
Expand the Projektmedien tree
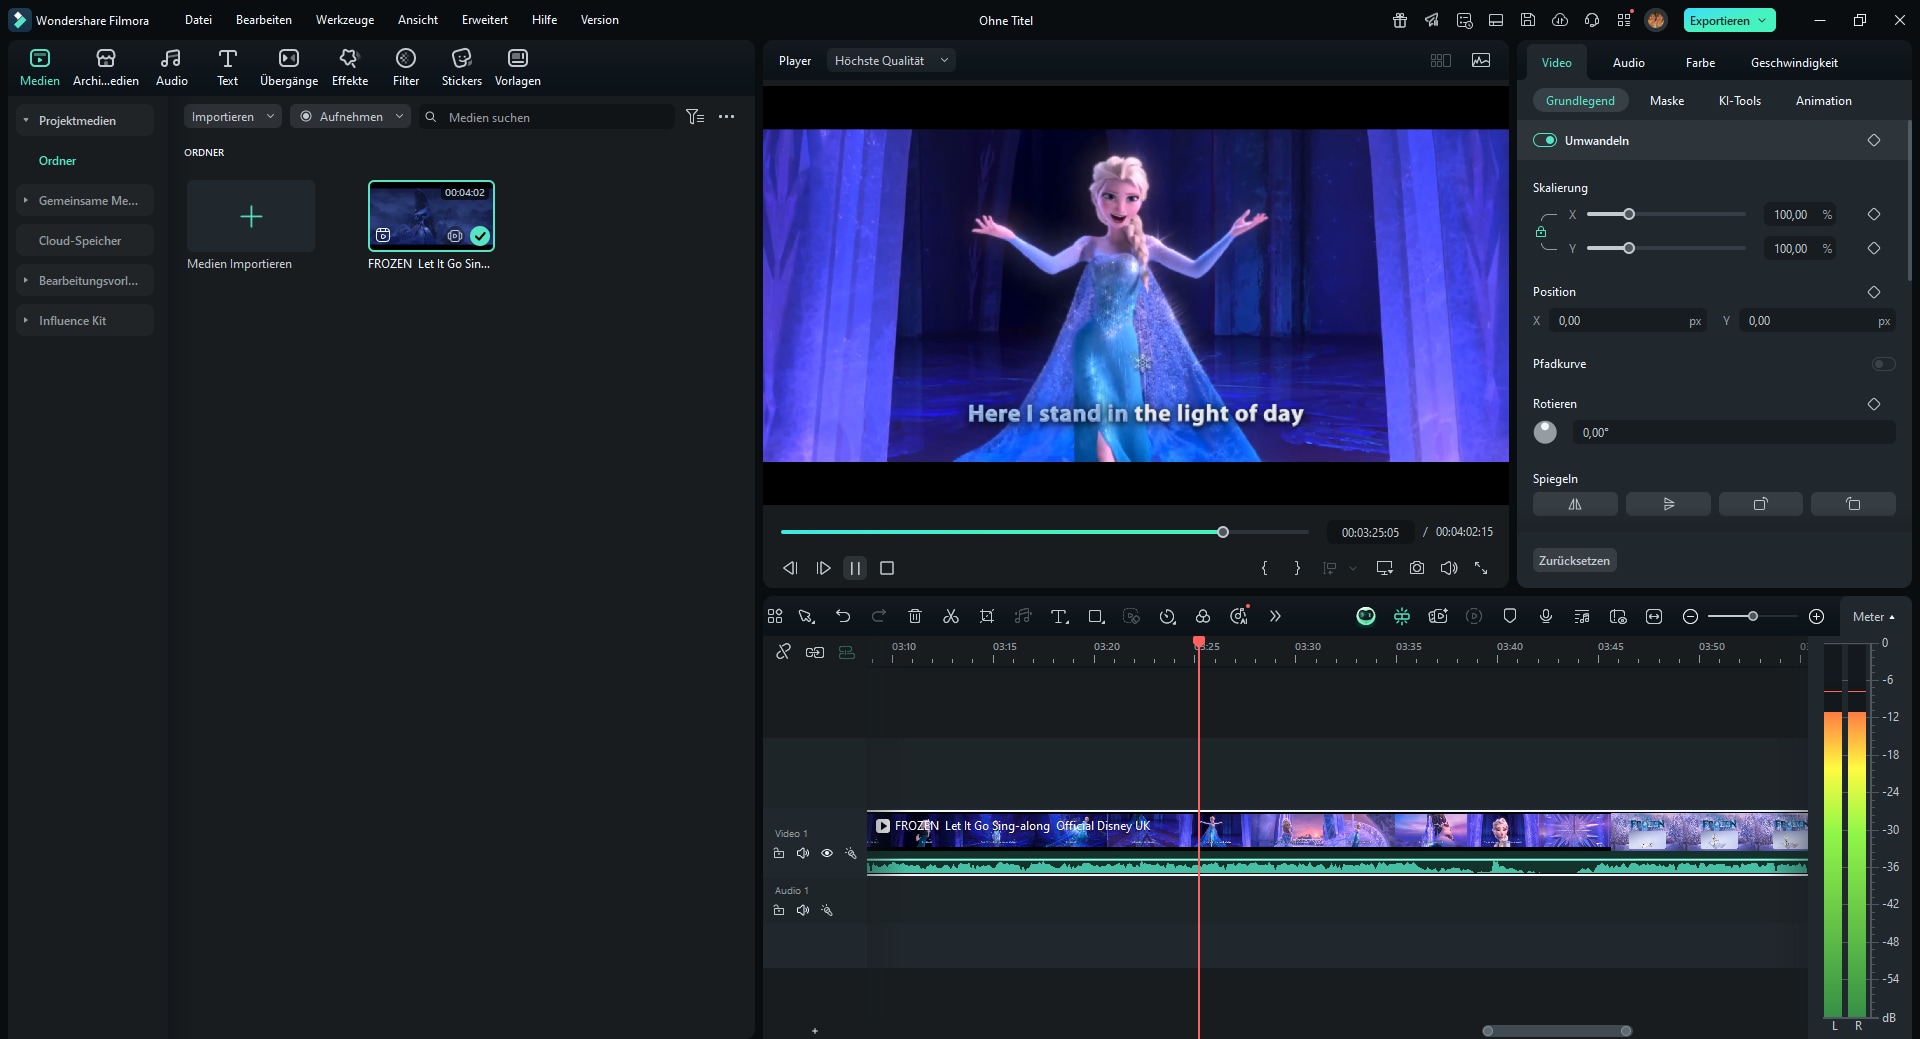(25, 120)
